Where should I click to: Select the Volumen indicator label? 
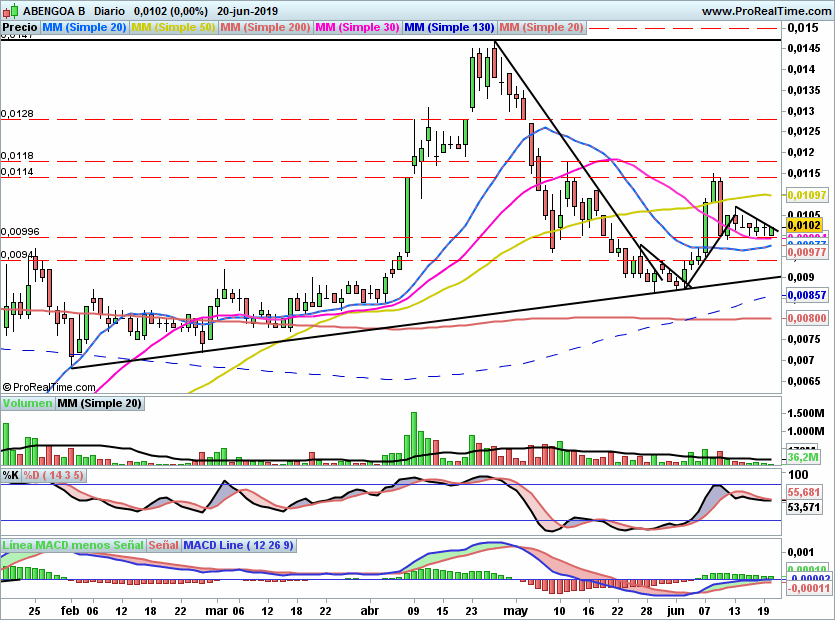[27, 403]
